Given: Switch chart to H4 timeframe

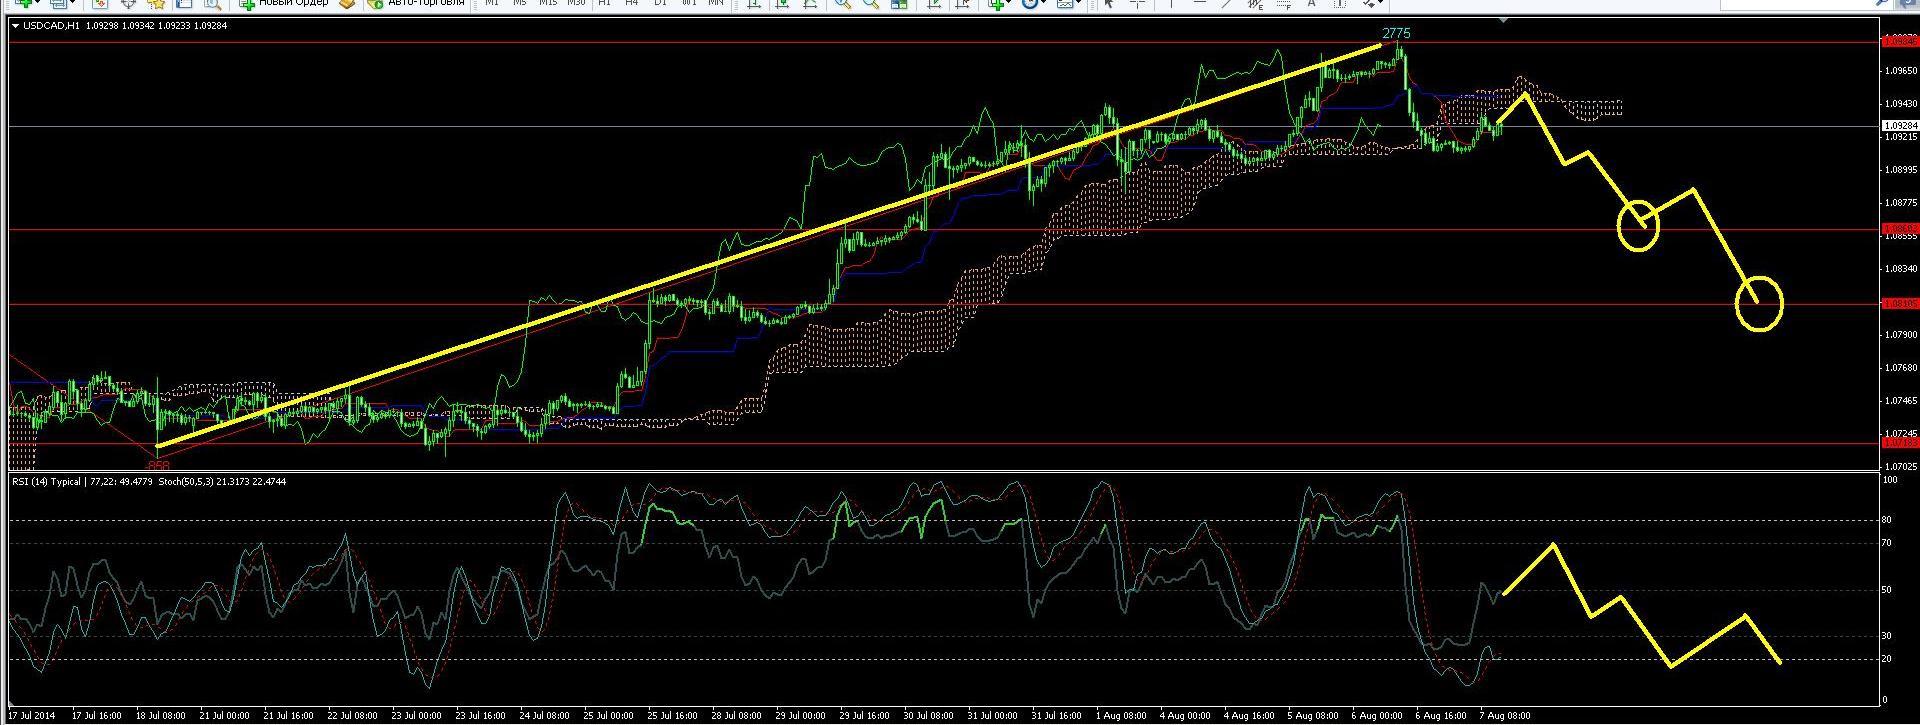Looking at the screenshot, I should point(632,4).
